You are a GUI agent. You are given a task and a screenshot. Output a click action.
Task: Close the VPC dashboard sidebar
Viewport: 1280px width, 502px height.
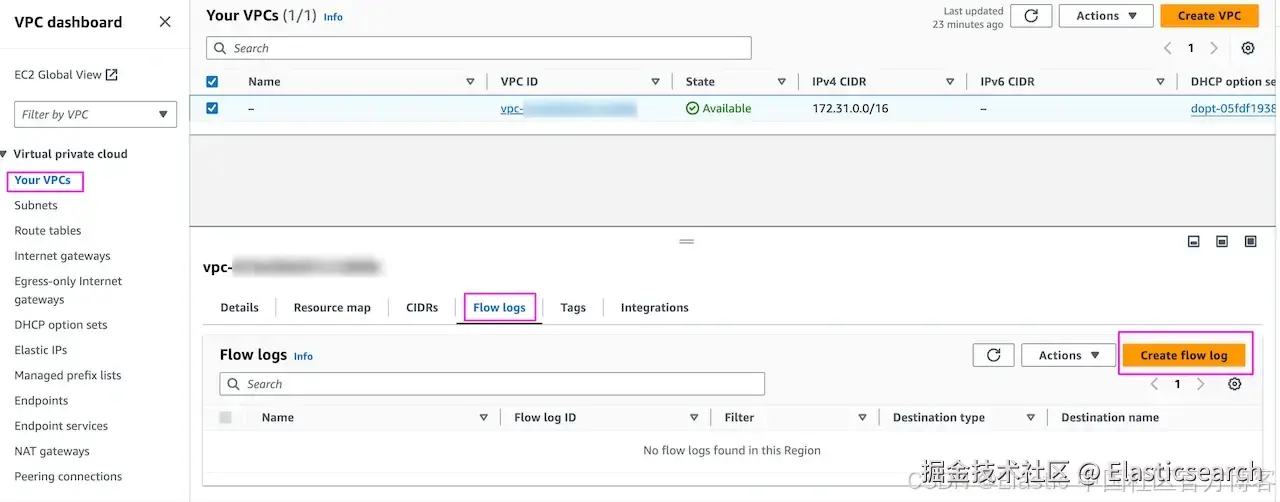pos(165,22)
